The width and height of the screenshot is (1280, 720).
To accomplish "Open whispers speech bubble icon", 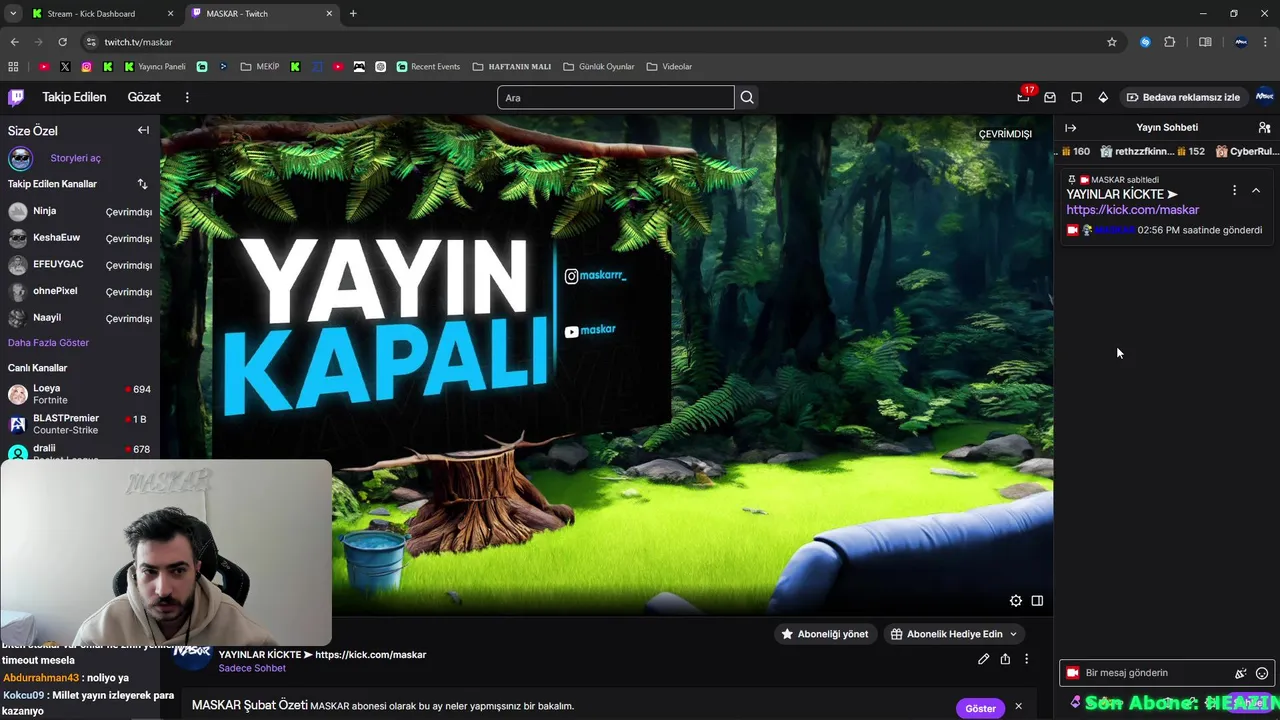I will [x=1076, y=97].
